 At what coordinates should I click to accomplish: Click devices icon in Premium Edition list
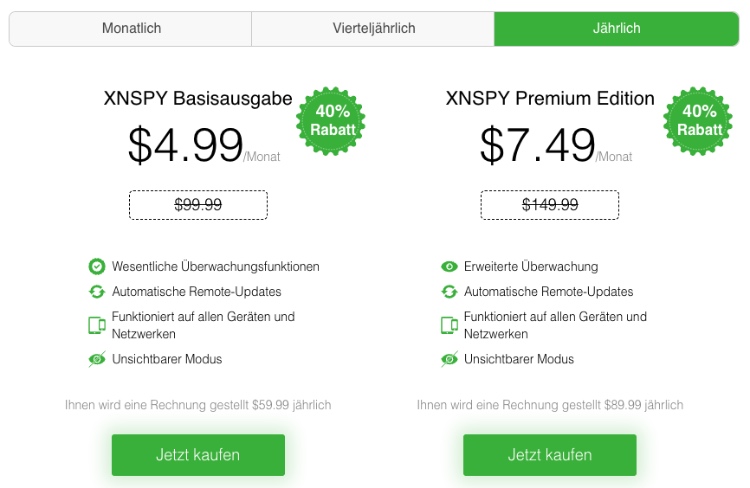coord(449,325)
